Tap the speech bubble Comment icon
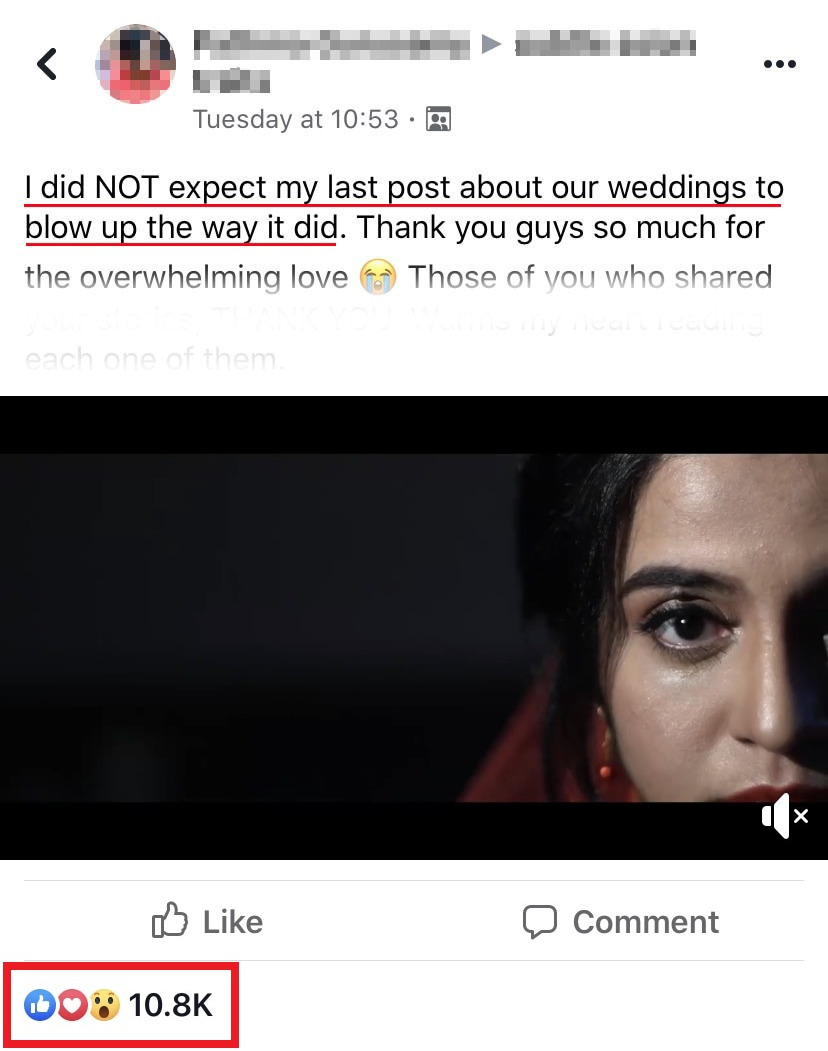The width and height of the screenshot is (828, 1051). click(540, 922)
